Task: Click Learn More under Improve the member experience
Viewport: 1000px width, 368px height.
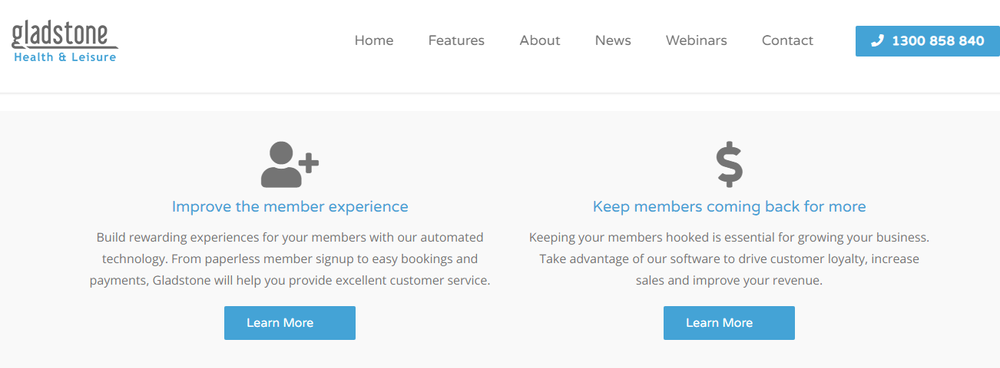Action: [290, 323]
